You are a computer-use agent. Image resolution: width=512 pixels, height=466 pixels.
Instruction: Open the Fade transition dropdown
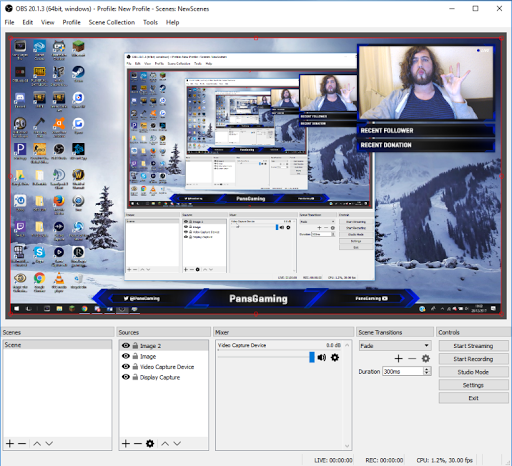pos(395,346)
